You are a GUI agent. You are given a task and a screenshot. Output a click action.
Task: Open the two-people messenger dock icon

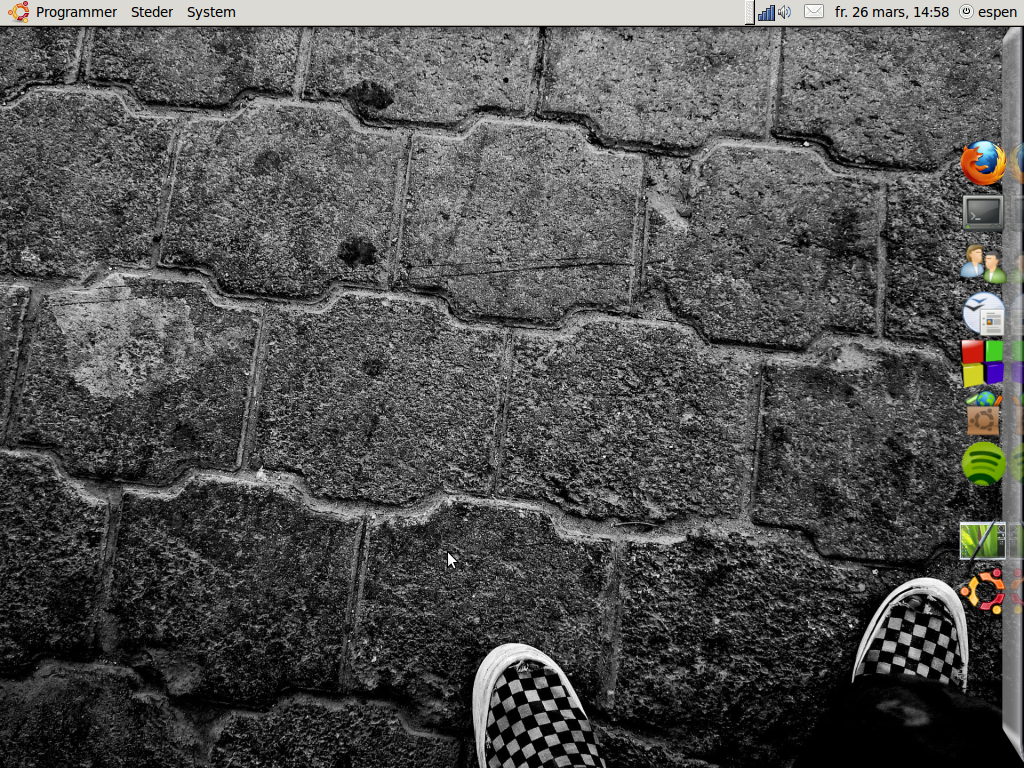pos(983,264)
